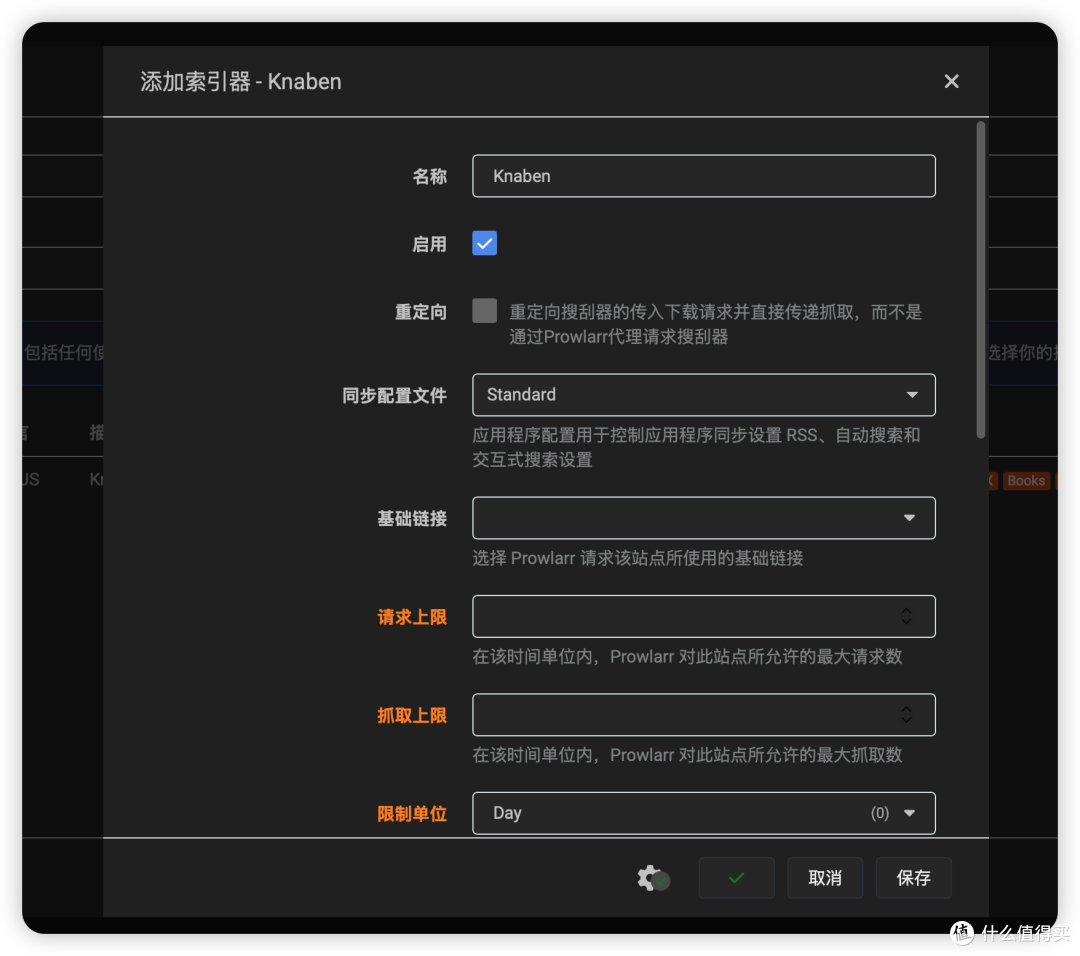Viewport: 1080px width, 956px height.
Task: Click the 抓取上限 orange label
Action: [412, 716]
